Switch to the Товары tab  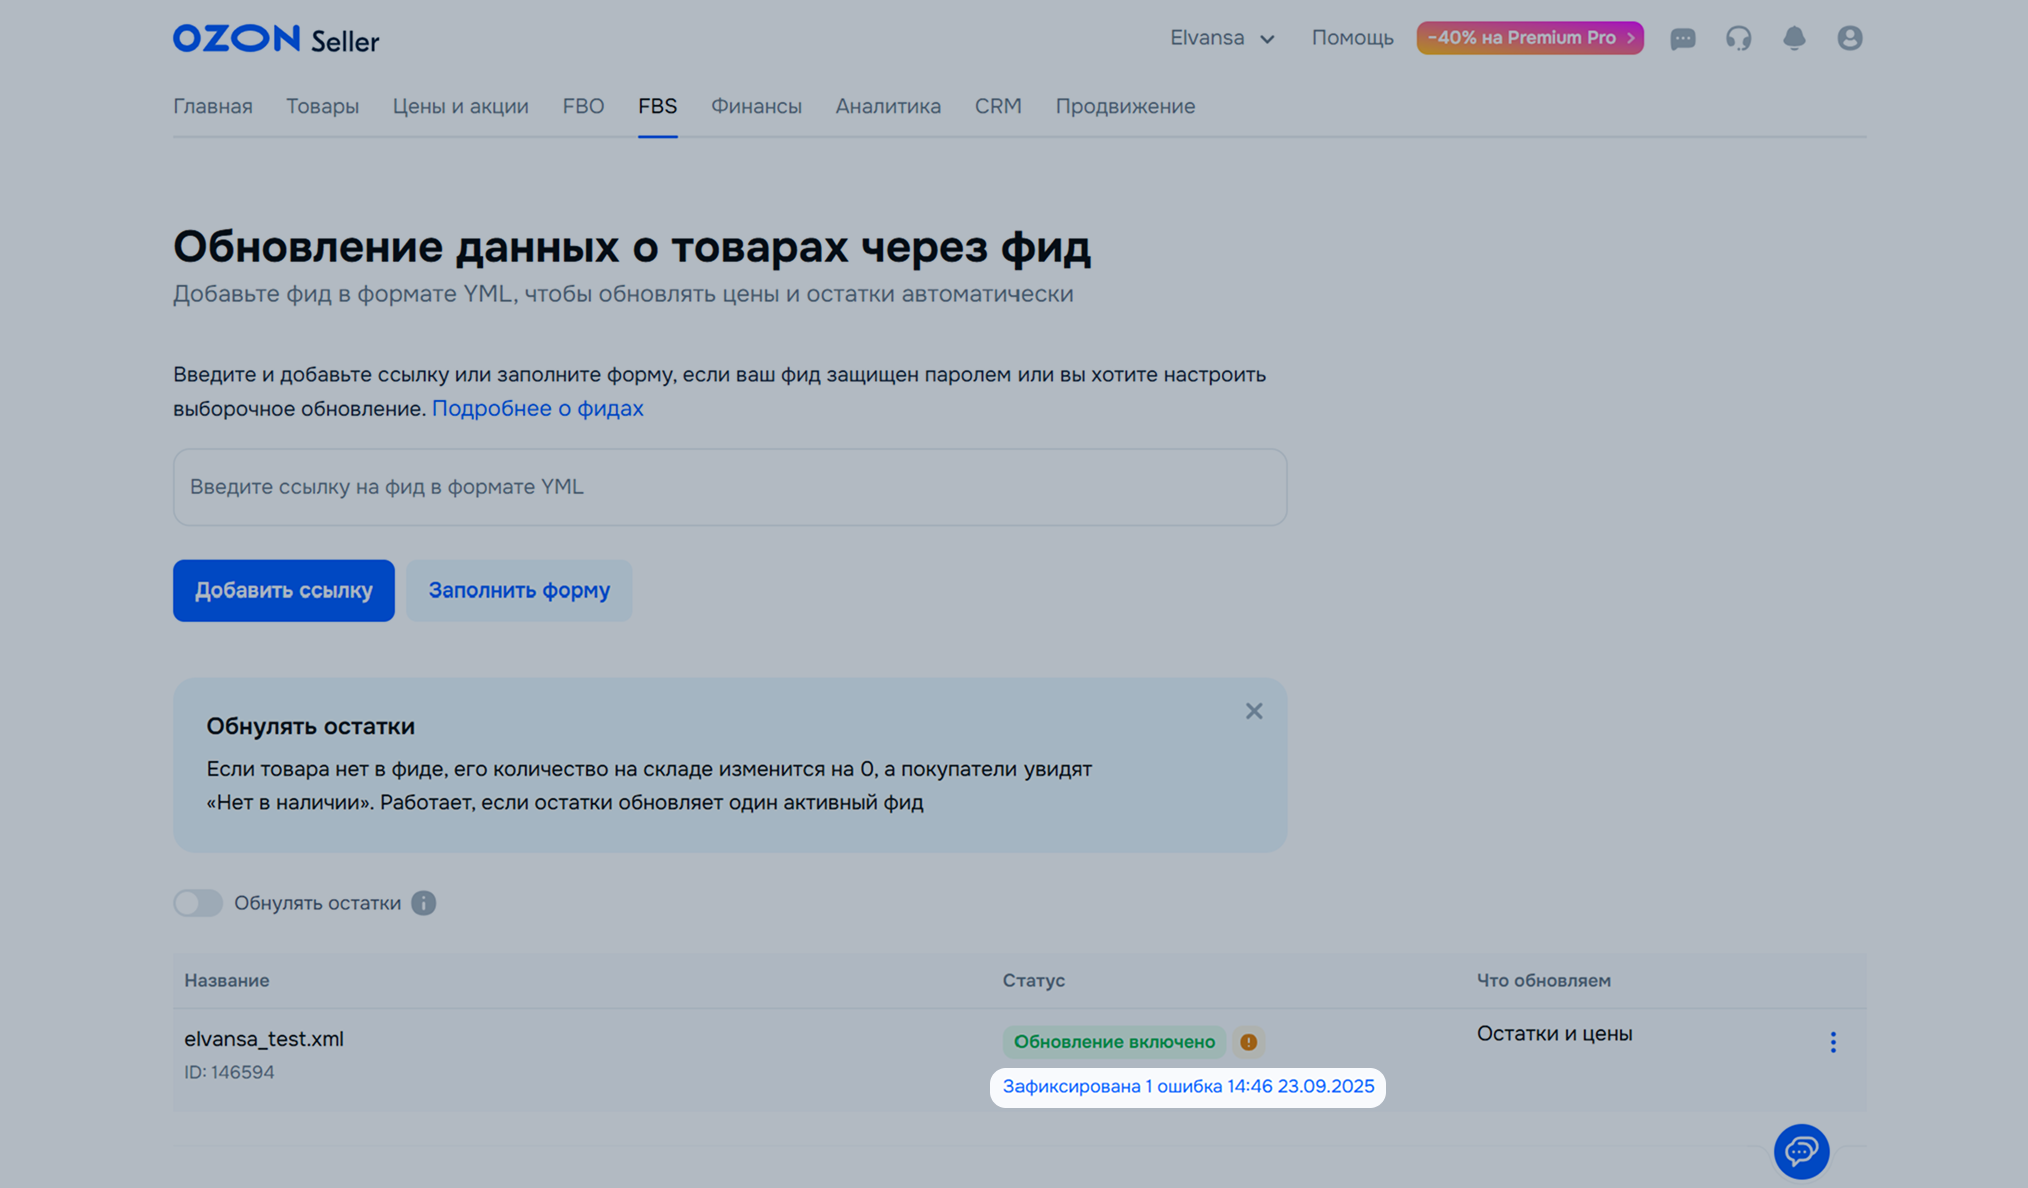322,106
